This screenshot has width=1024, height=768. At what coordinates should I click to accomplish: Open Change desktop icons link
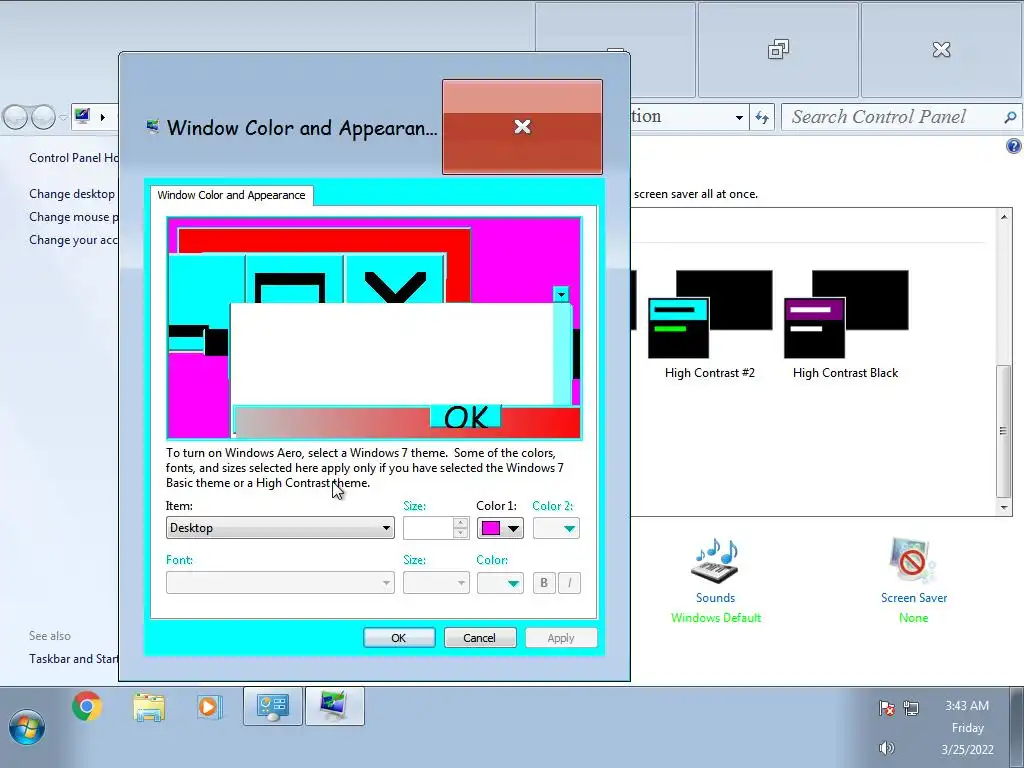coord(72,194)
